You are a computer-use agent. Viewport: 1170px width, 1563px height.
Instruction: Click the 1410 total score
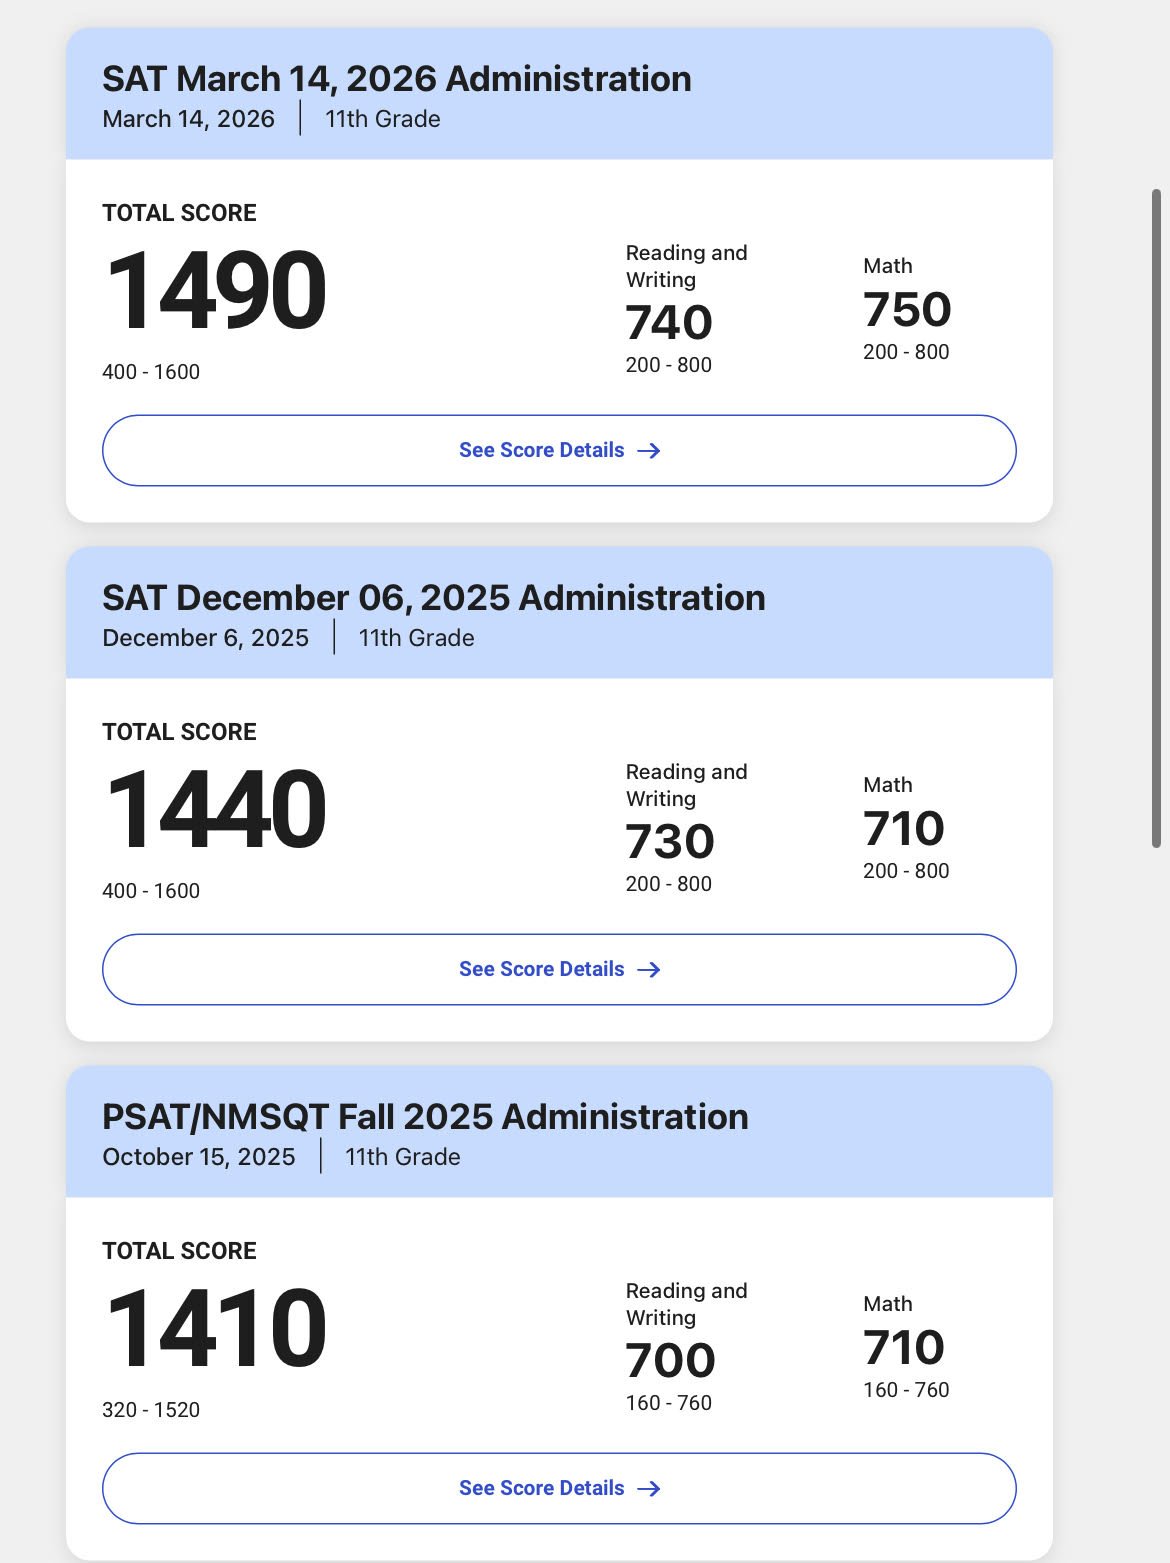coord(216,1329)
